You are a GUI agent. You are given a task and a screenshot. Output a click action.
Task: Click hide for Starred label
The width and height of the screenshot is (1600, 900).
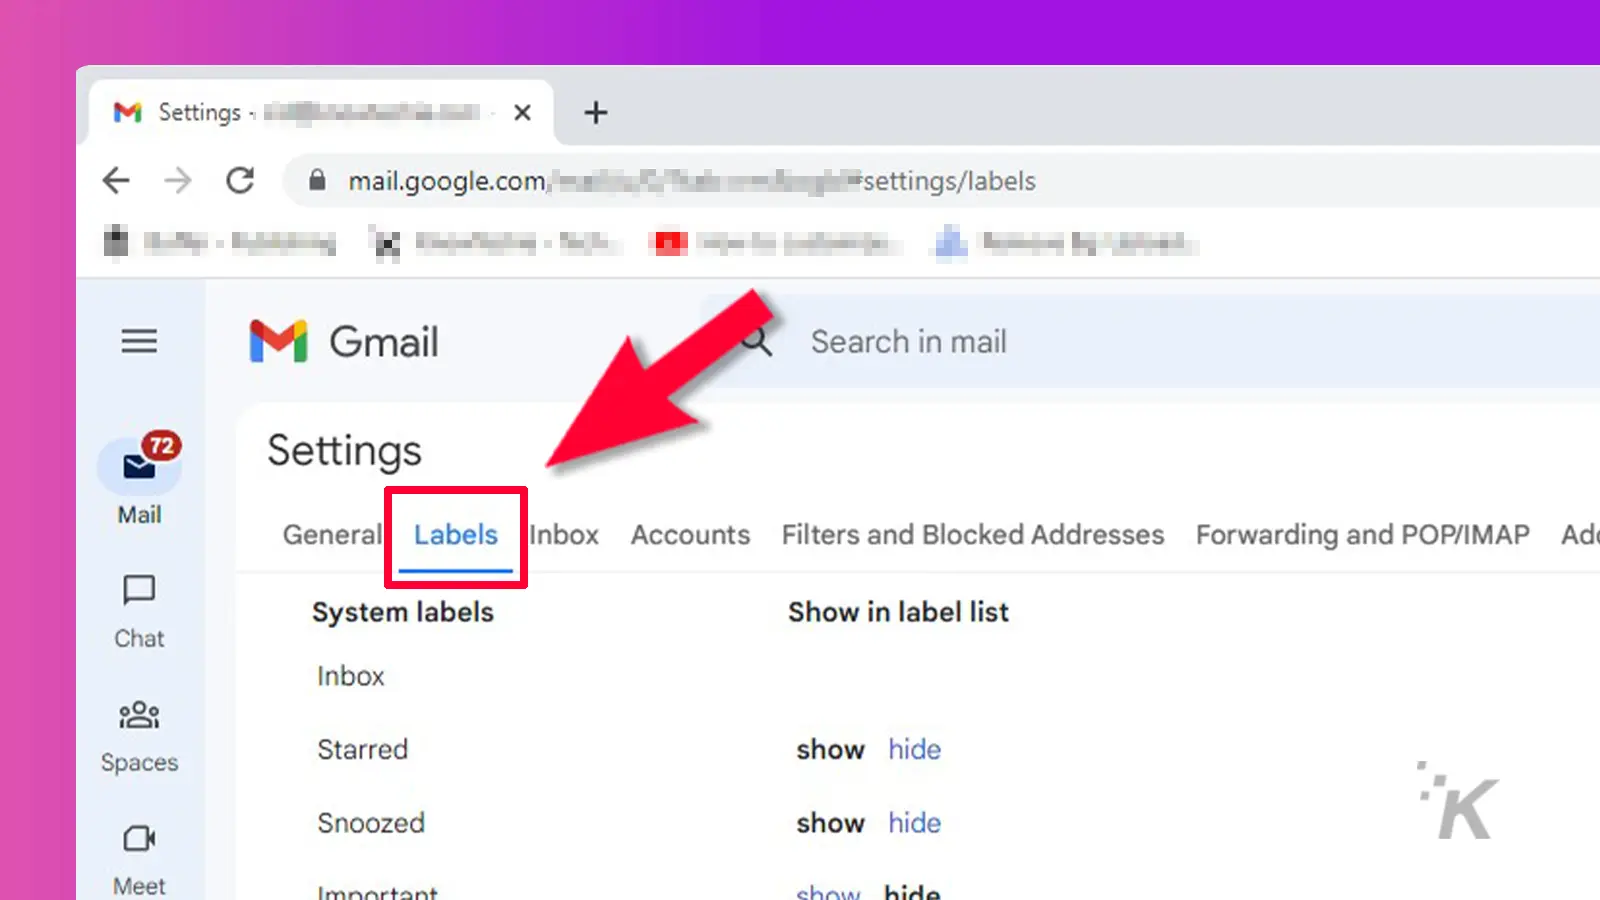tap(915, 750)
